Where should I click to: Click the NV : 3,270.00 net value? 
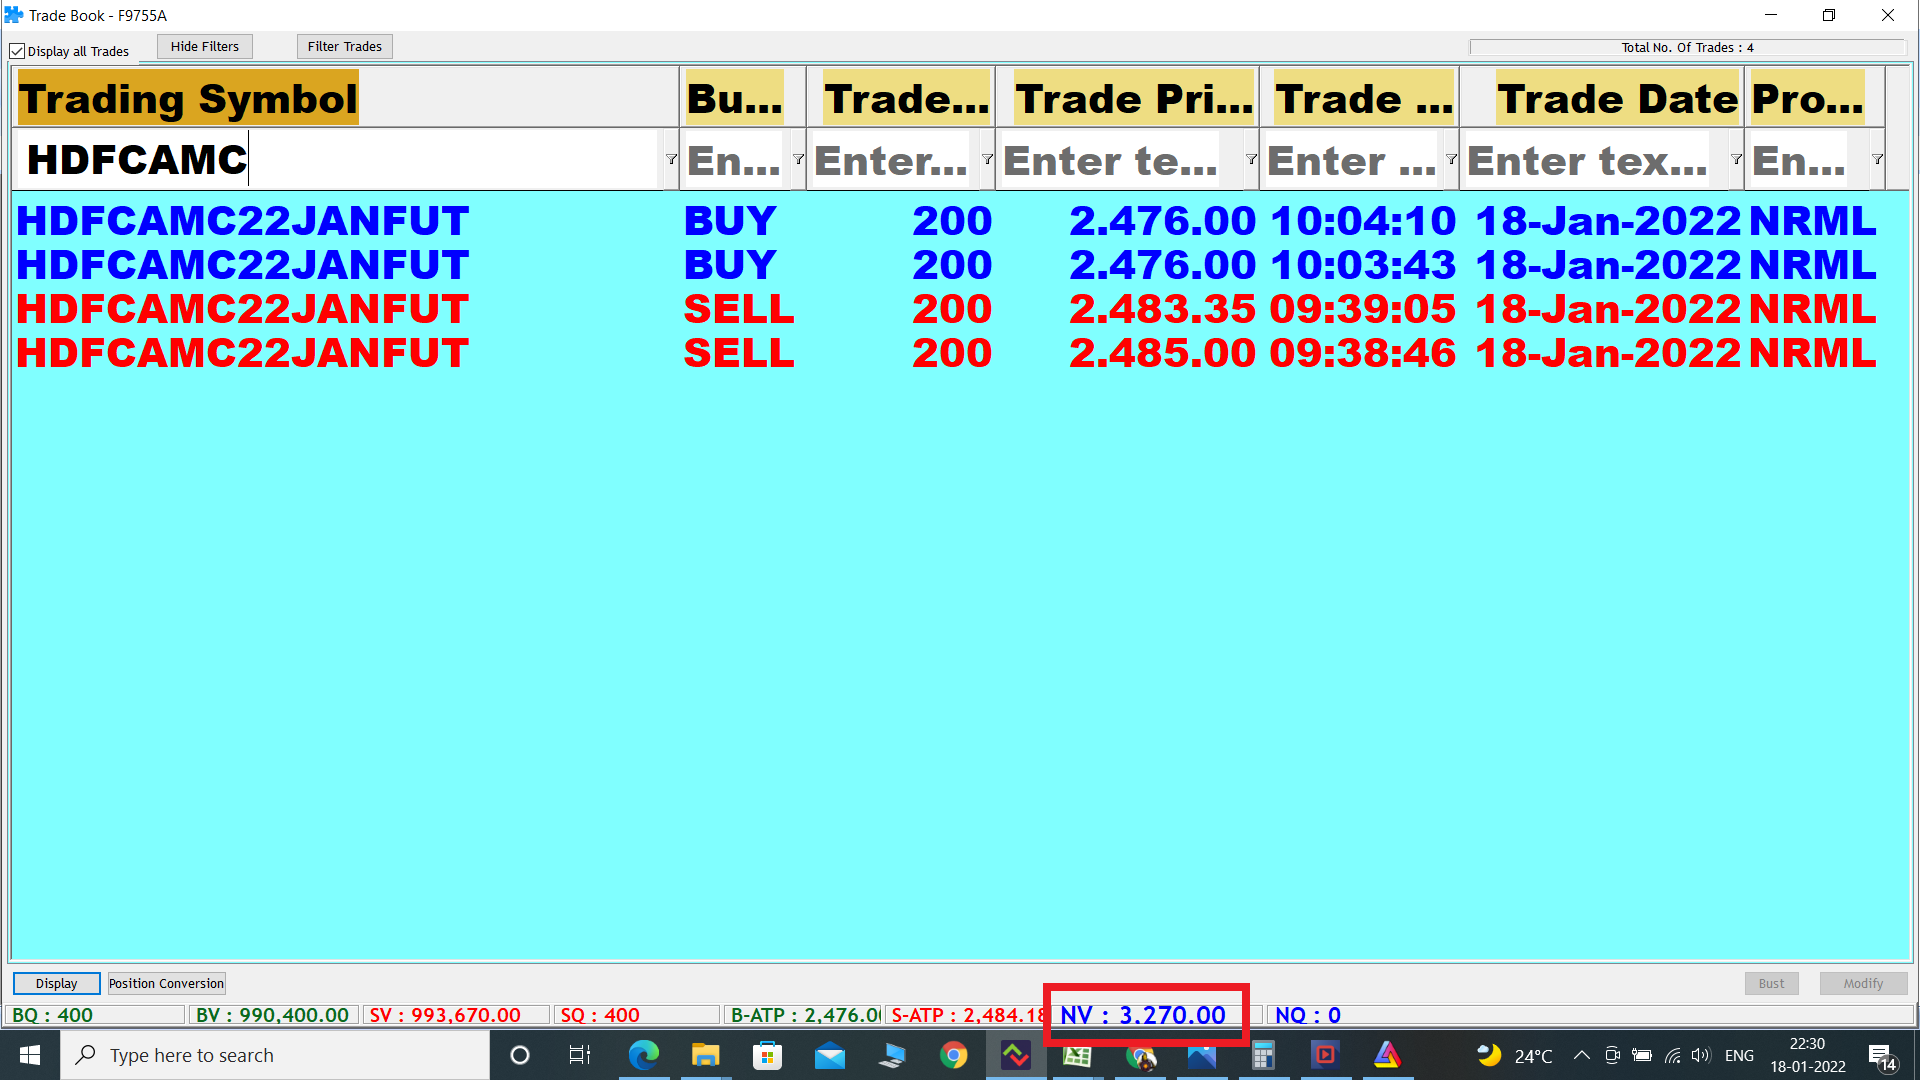[x=1143, y=1015]
